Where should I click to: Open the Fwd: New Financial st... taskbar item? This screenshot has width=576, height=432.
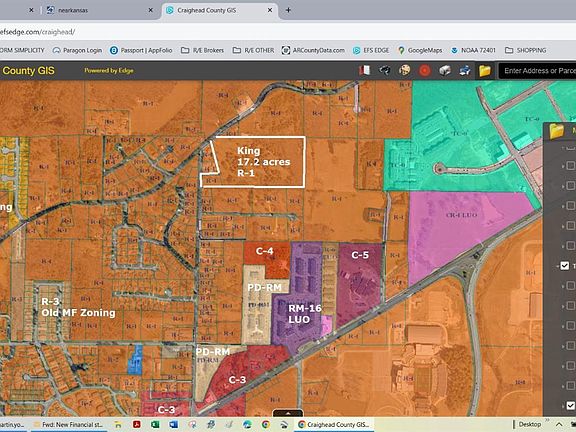coord(69,425)
